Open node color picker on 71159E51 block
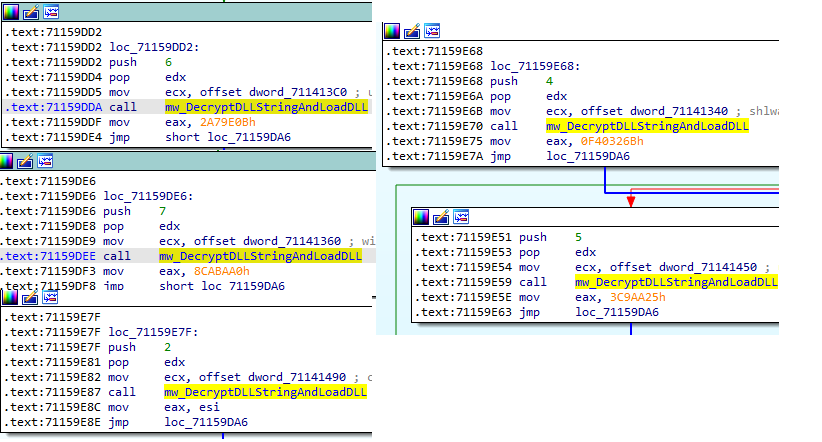 421,217
